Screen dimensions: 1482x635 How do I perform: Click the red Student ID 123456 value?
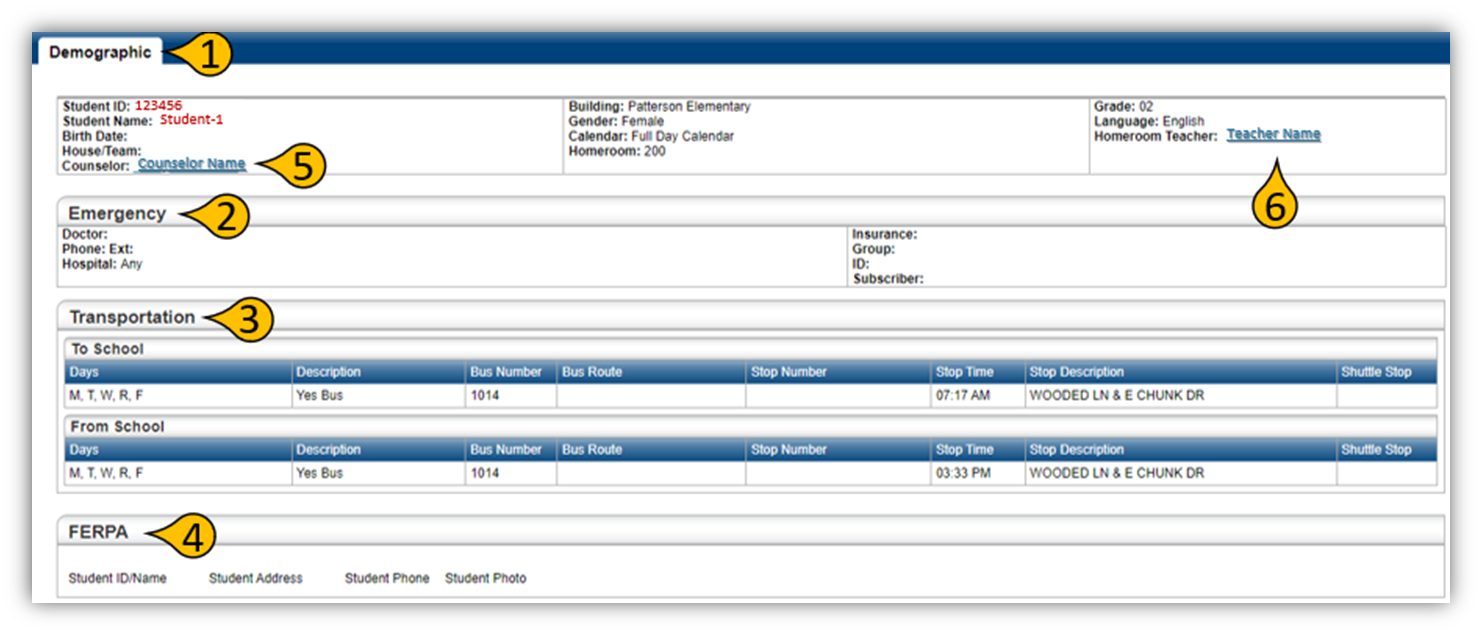pyautogui.click(x=158, y=106)
